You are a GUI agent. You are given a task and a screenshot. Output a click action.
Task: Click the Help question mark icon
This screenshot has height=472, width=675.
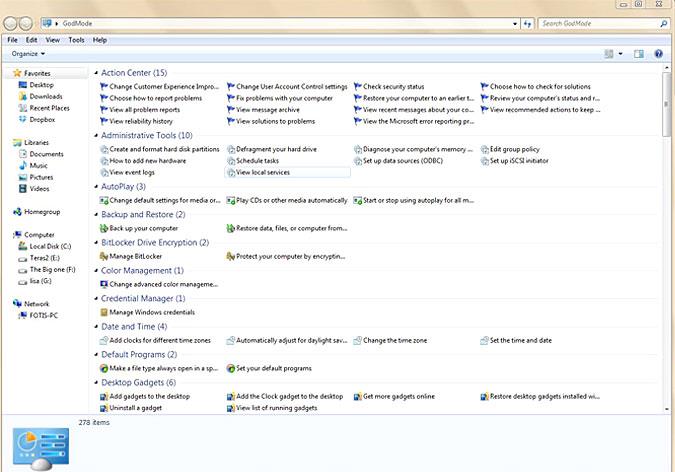point(658,54)
